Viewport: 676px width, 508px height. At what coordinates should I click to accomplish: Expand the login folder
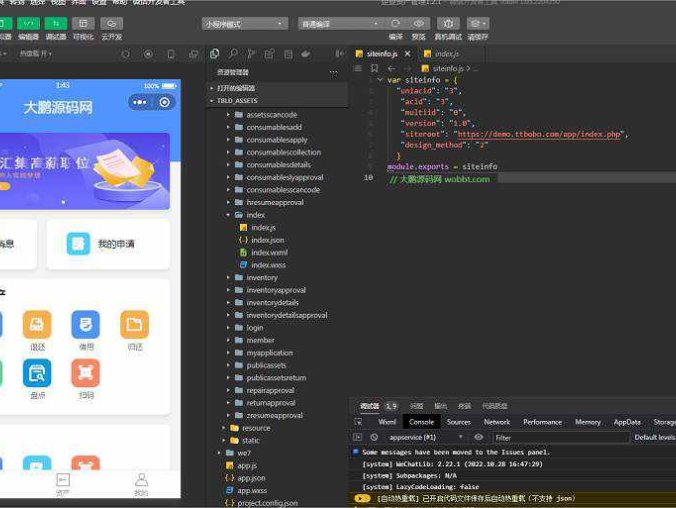(x=254, y=328)
